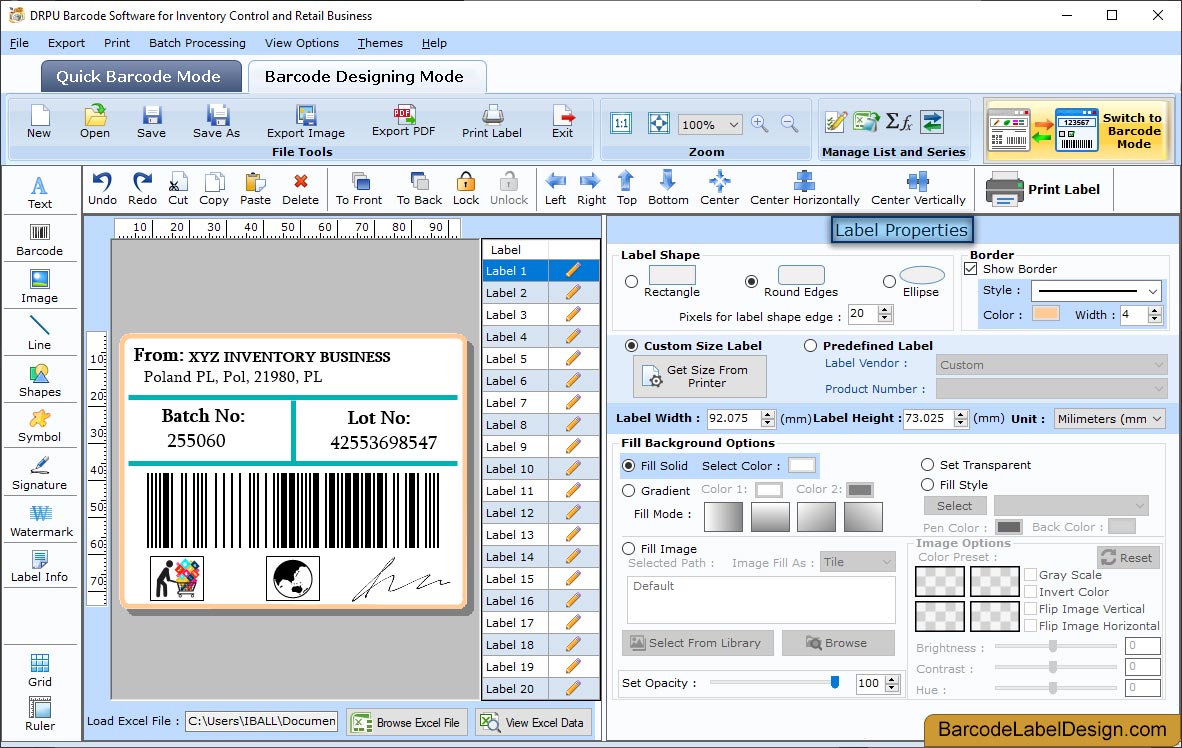Screen dimensions: 1182x748
Task: Lock the selected object
Action: click(466, 189)
